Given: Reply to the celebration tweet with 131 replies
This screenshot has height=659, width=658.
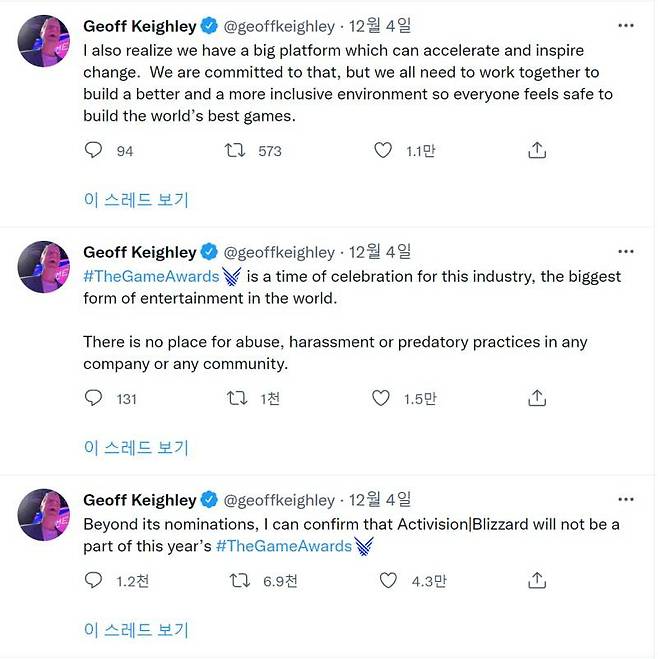Looking at the screenshot, I should [93, 398].
